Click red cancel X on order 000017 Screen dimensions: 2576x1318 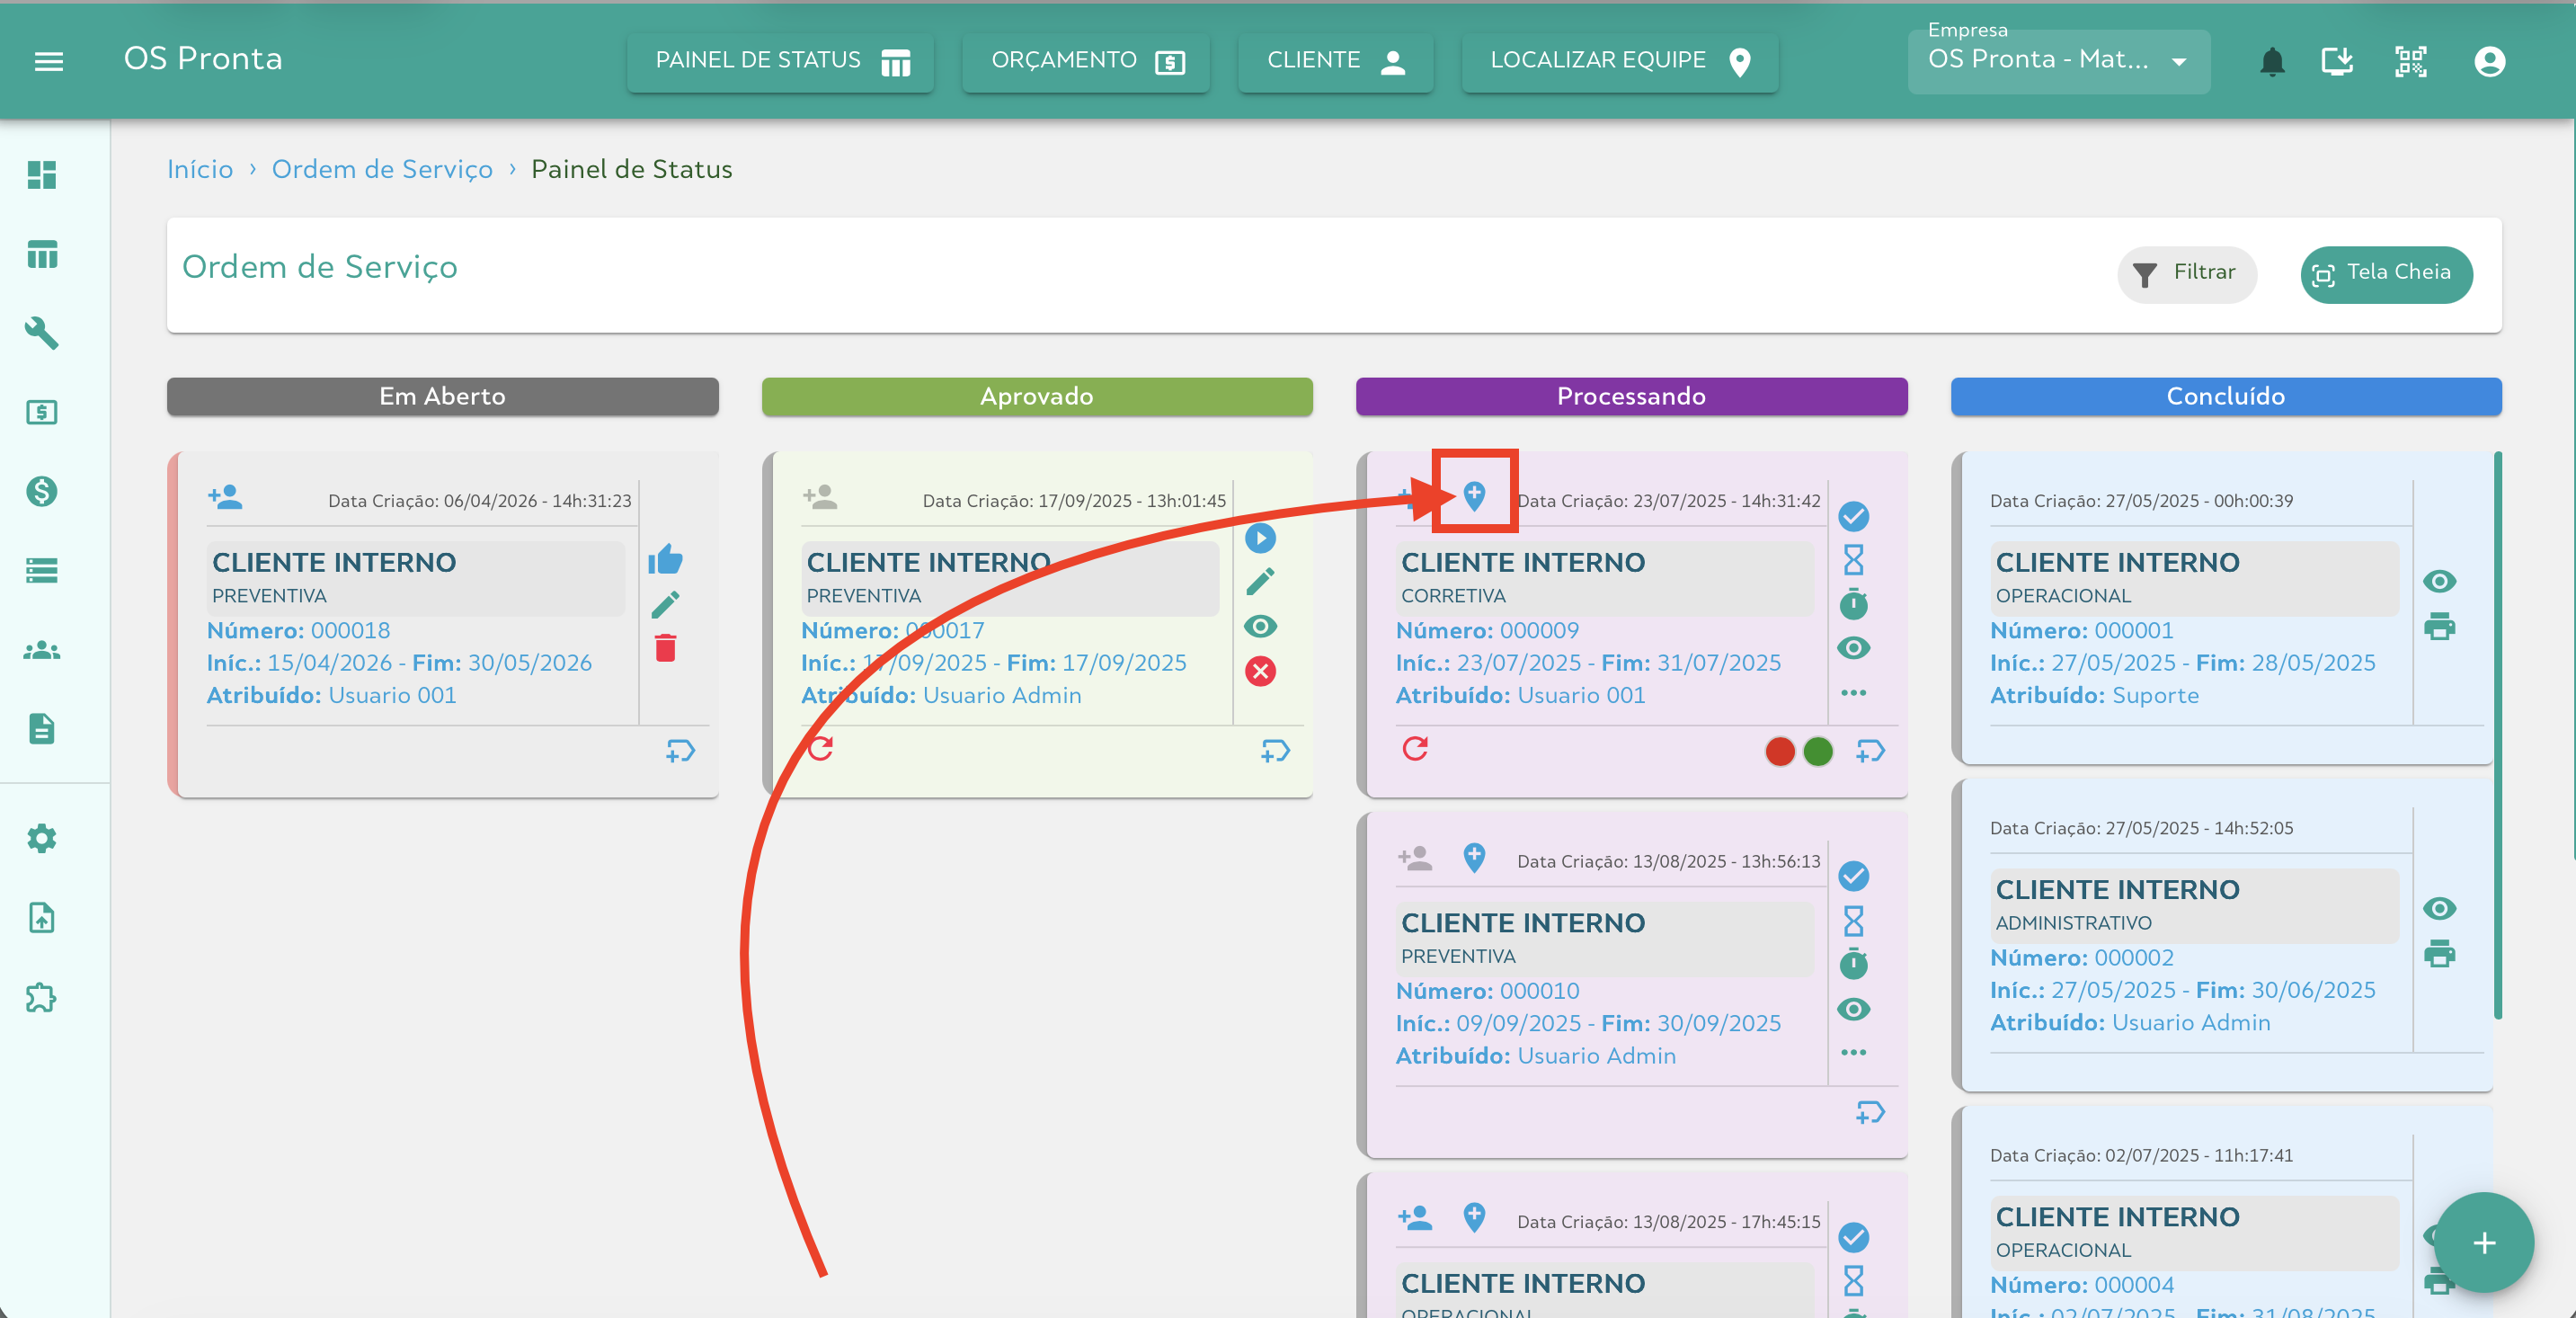pos(1260,671)
